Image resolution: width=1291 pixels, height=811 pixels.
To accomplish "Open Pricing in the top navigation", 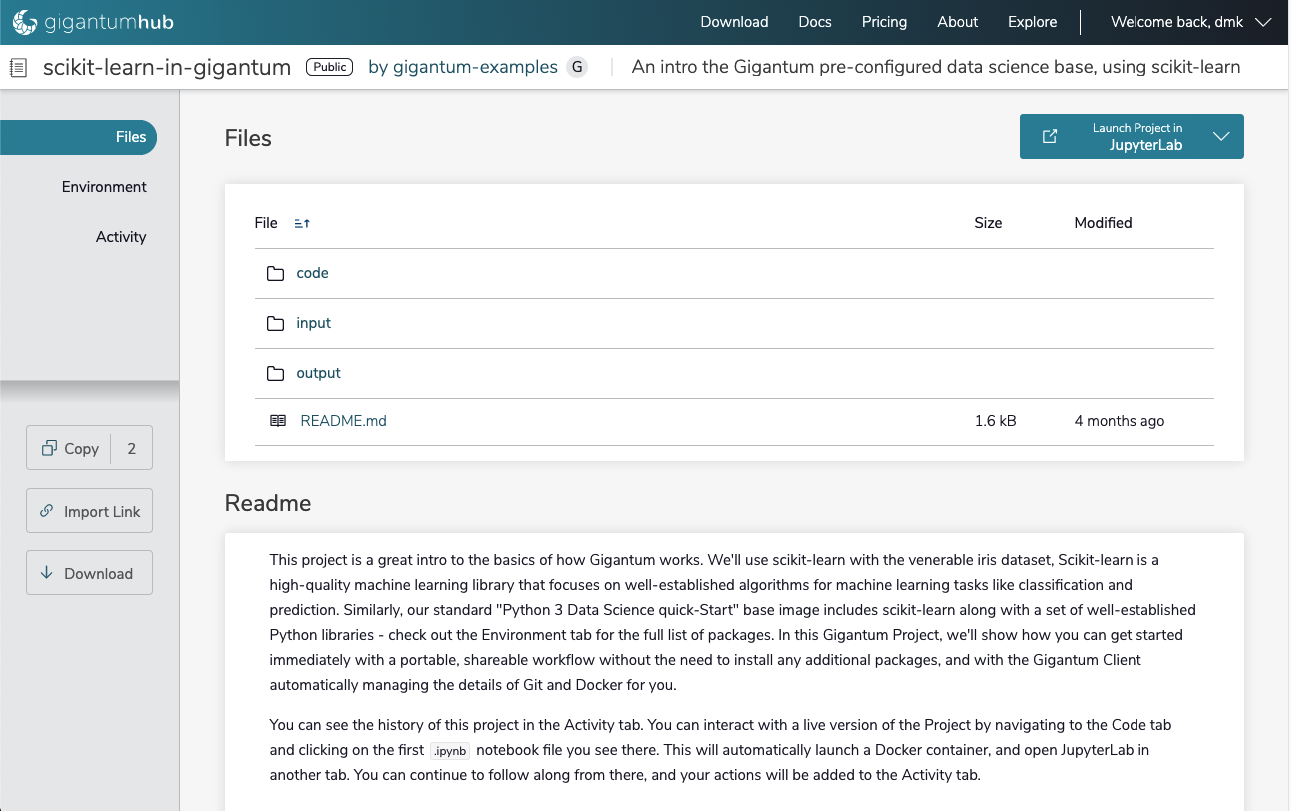I will coord(884,22).
